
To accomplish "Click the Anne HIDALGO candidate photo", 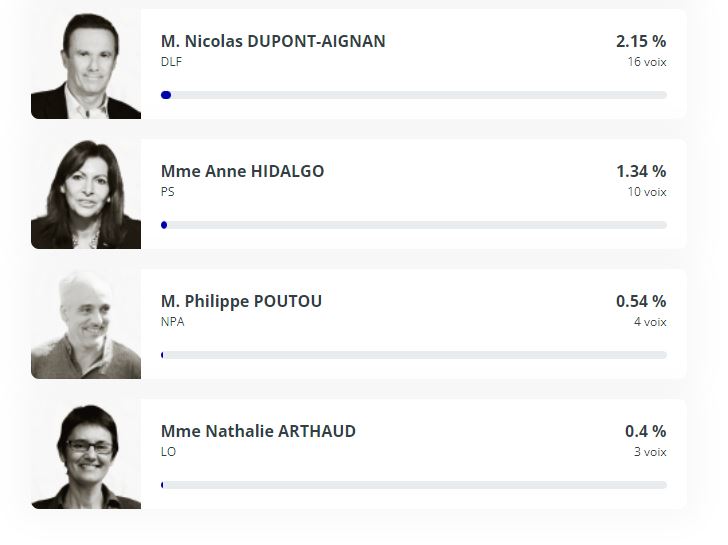I will pyautogui.click(x=86, y=194).
